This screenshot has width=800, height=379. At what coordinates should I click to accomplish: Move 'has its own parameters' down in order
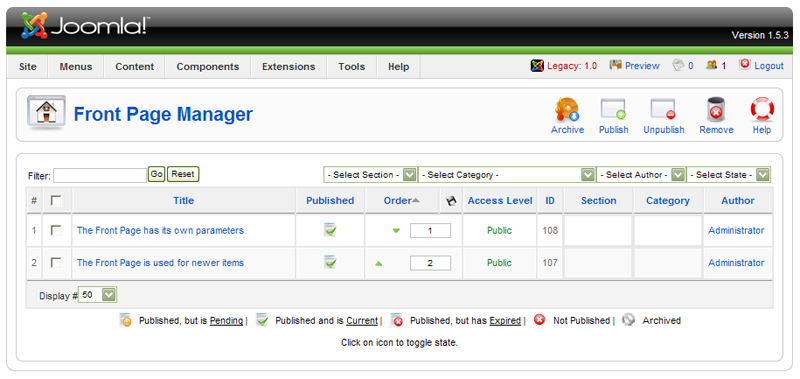[x=396, y=231]
